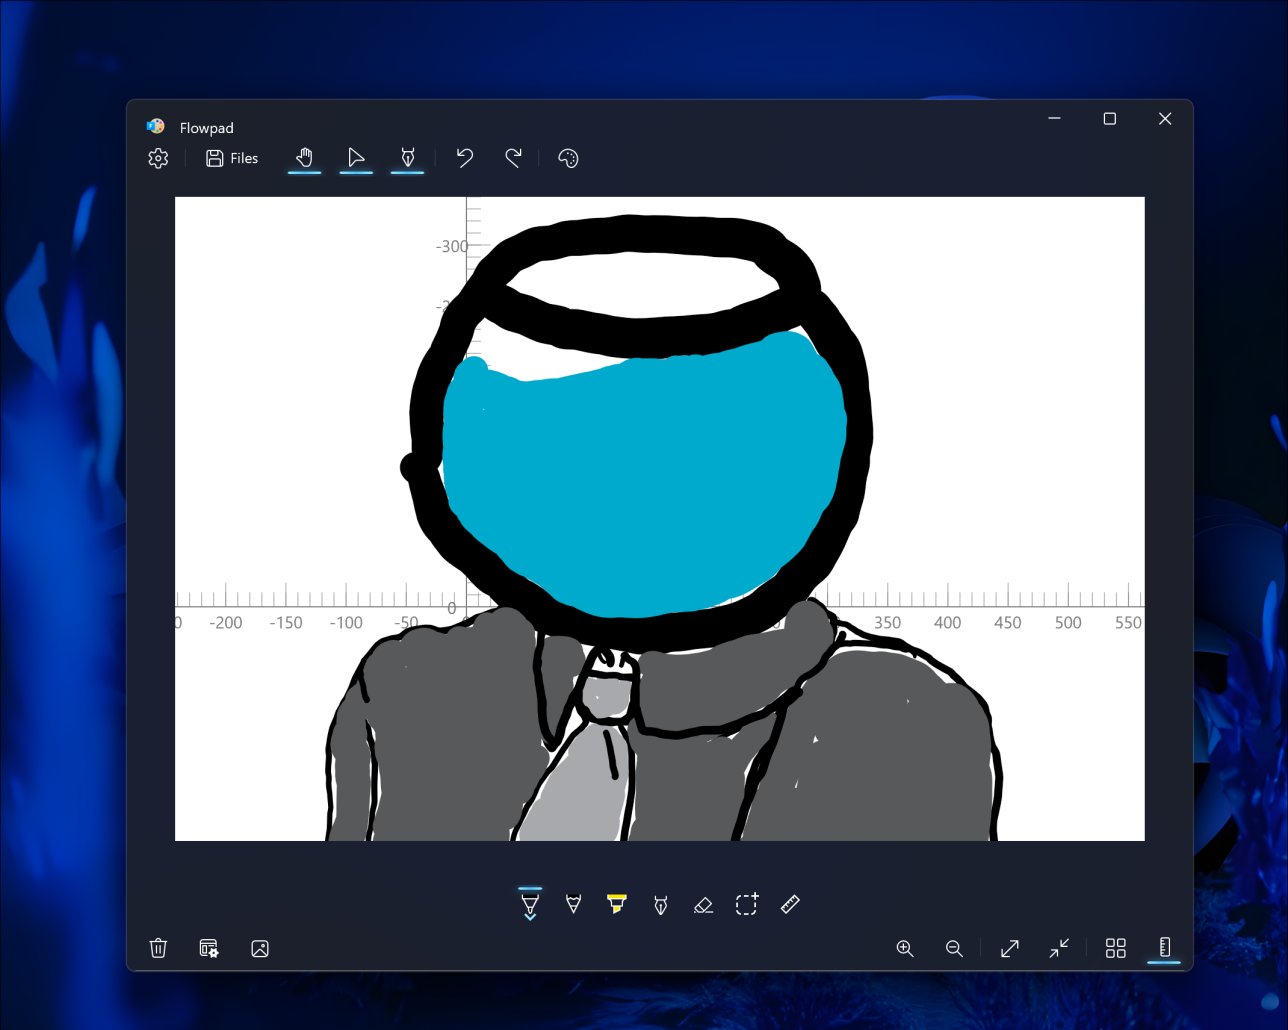Undo the last stroke

coord(464,157)
